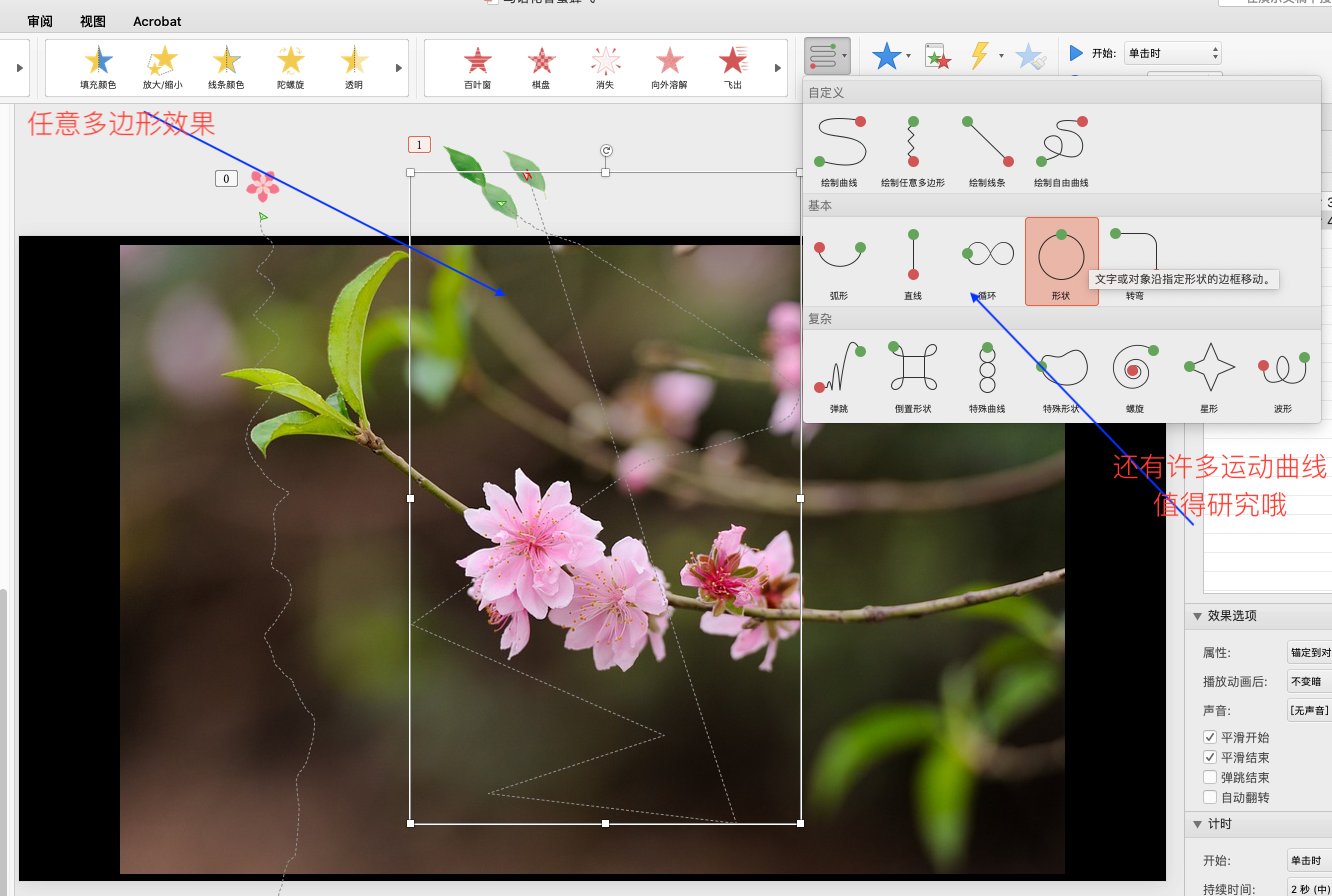
Task: Select the 弹跳 motion path
Action: (839, 375)
